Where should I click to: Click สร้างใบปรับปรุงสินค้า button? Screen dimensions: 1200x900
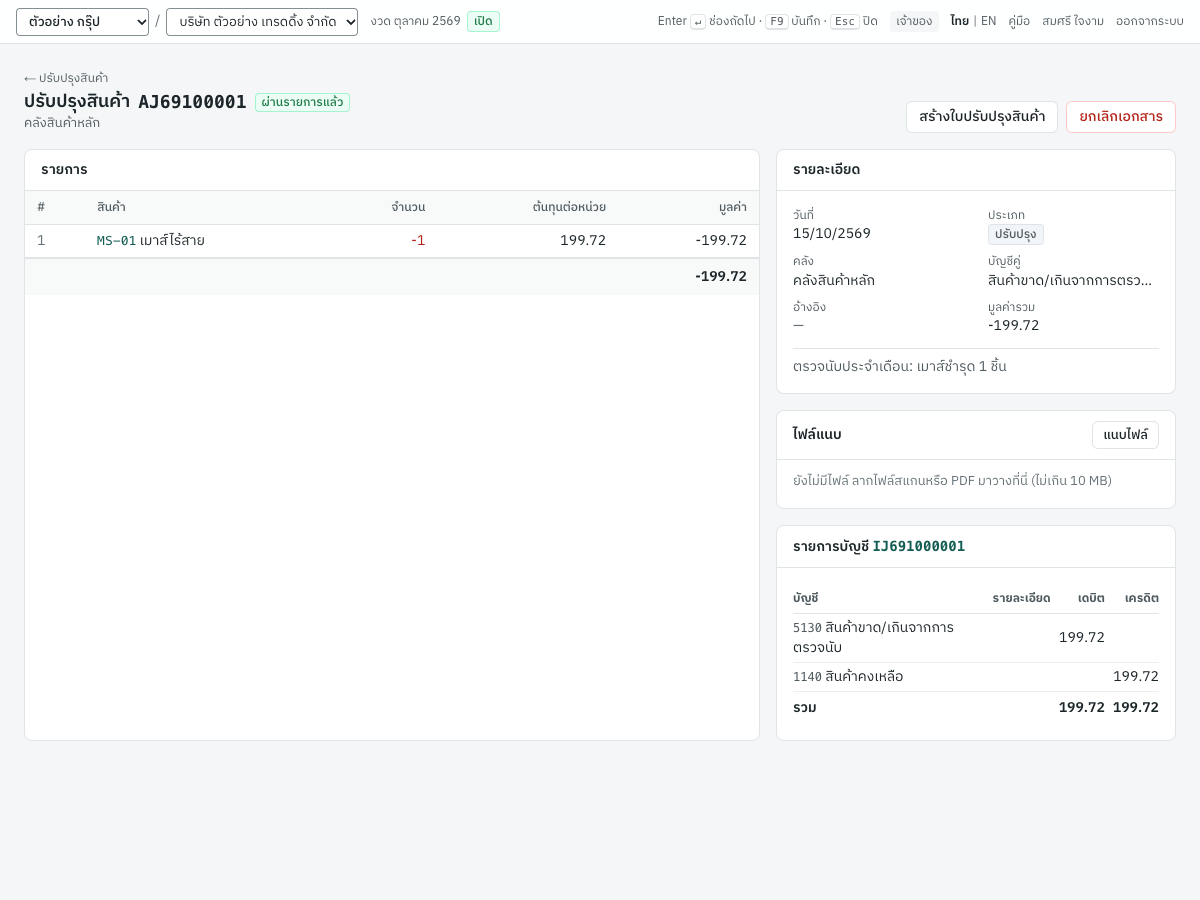pyautogui.click(x=982, y=117)
